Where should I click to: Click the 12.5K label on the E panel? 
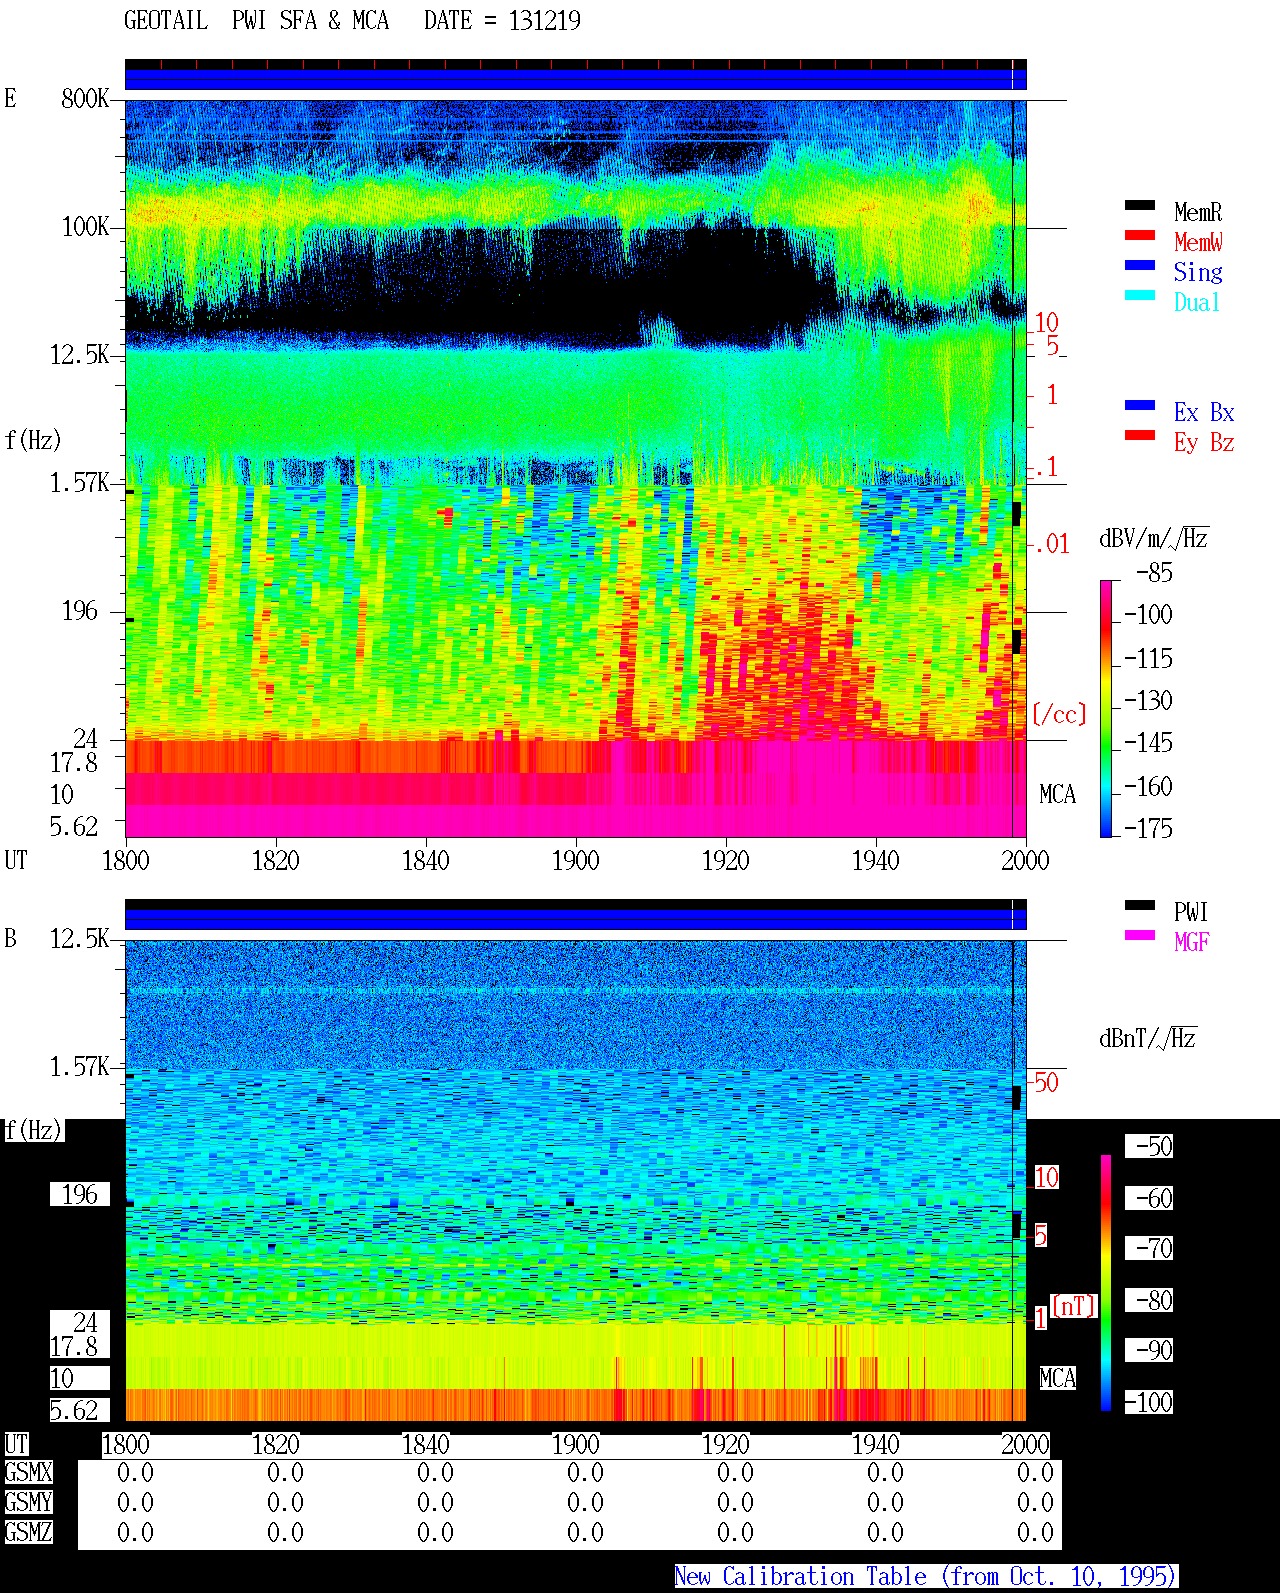pos(80,355)
